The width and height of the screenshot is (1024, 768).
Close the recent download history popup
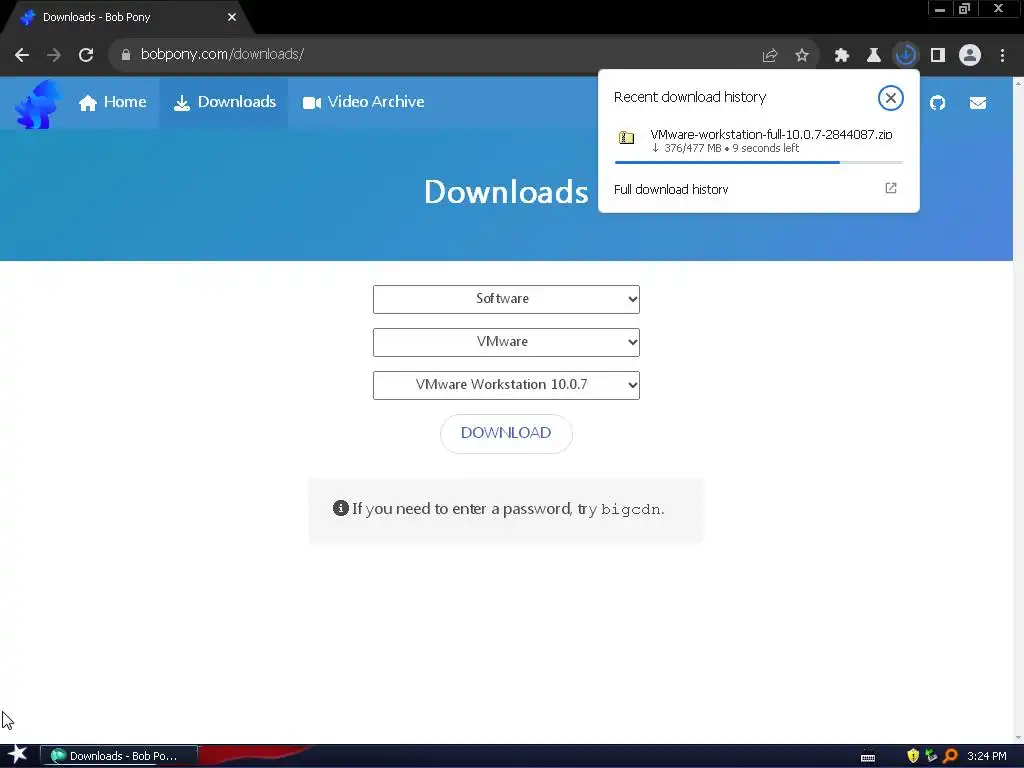point(890,98)
